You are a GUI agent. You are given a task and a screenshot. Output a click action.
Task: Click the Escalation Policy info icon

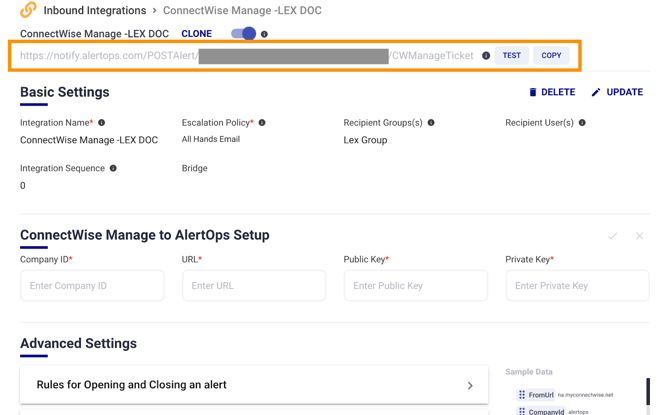[262, 123]
